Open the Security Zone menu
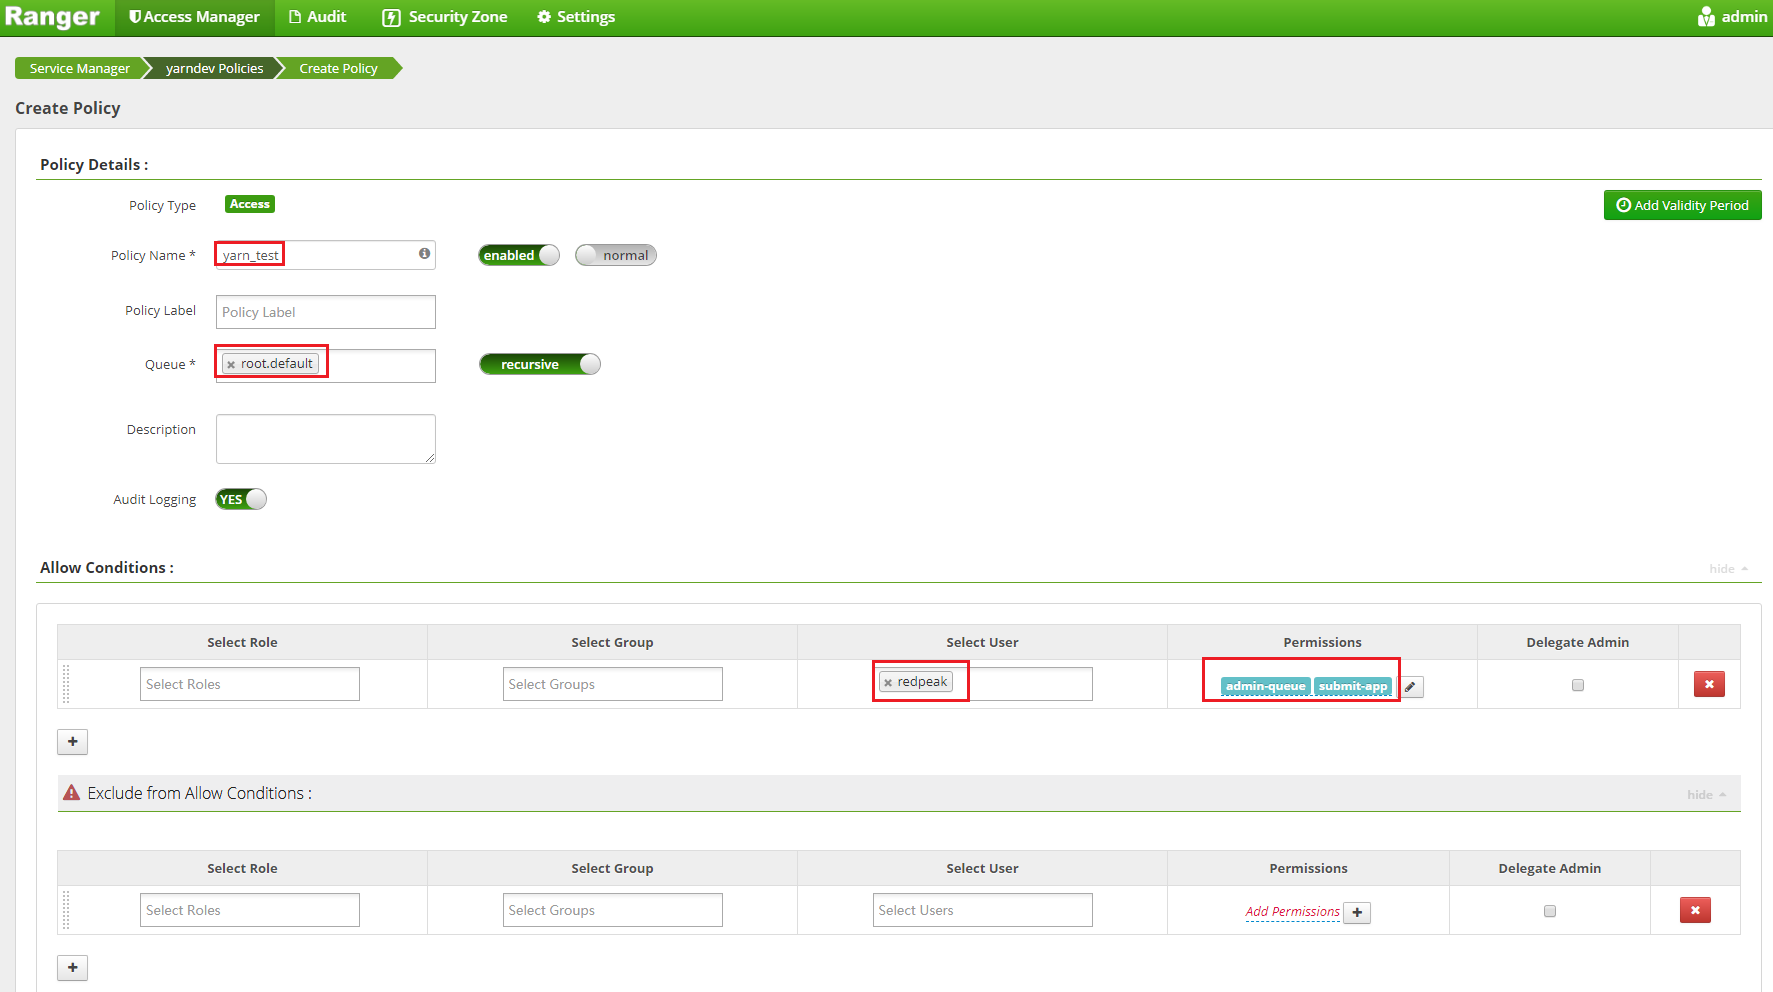This screenshot has height=992, width=1773. (445, 17)
